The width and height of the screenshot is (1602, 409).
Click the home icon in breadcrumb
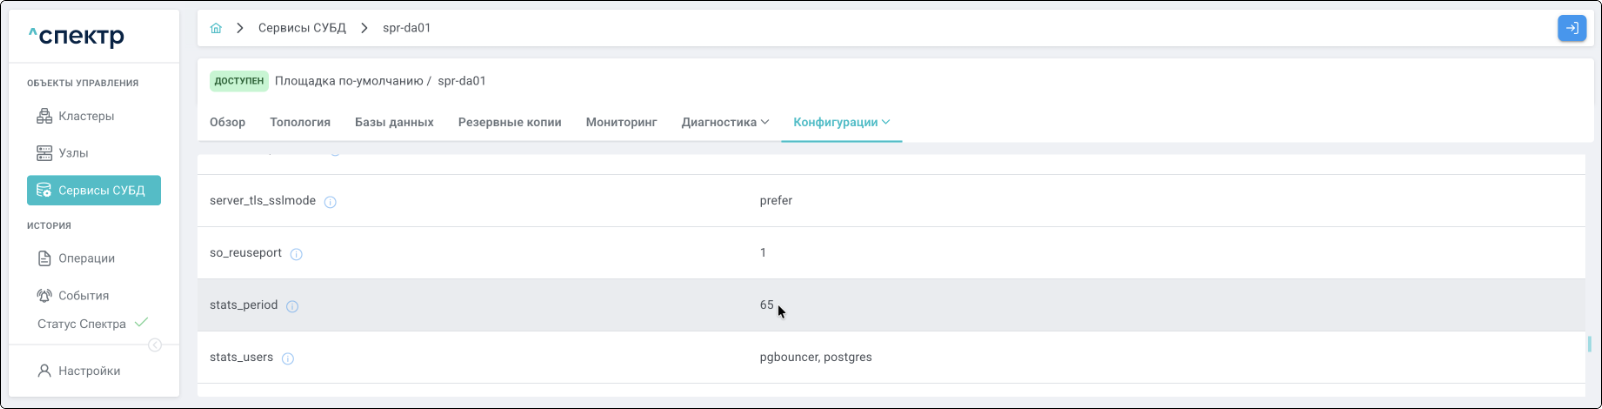(x=216, y=28)
